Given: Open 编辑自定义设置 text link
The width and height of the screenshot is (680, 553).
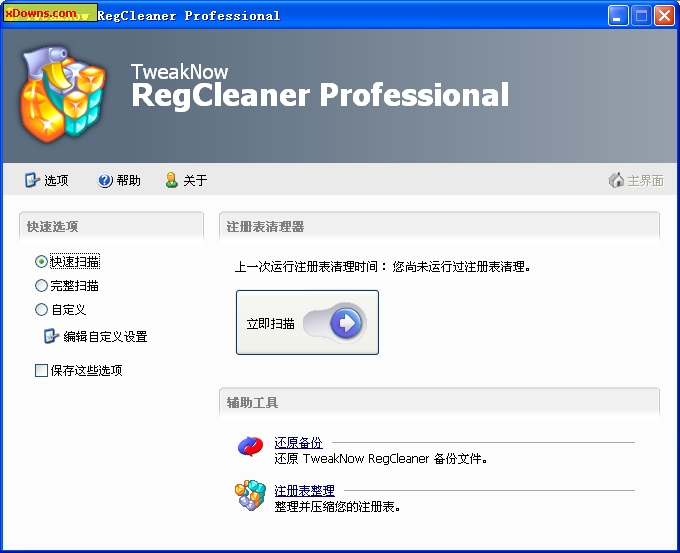Looking at the screenshot, I should click(105, 337).
